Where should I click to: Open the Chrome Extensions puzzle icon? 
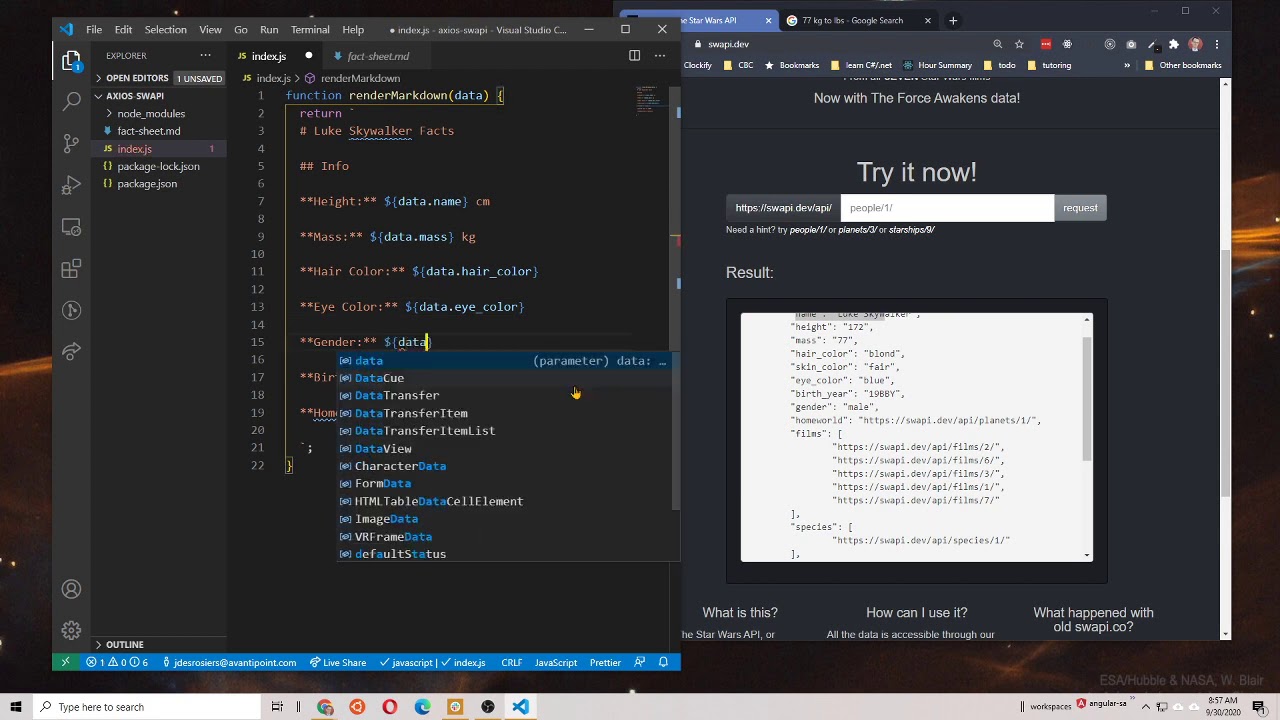point(1174,44)
